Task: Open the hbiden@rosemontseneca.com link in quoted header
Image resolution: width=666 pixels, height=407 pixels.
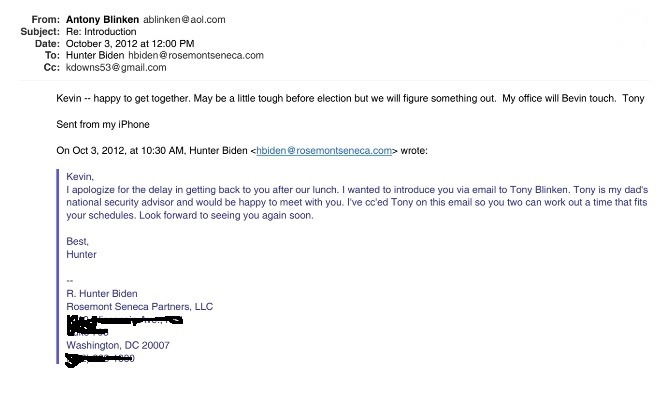Action: pyautogui.click(x=324, y=151)
